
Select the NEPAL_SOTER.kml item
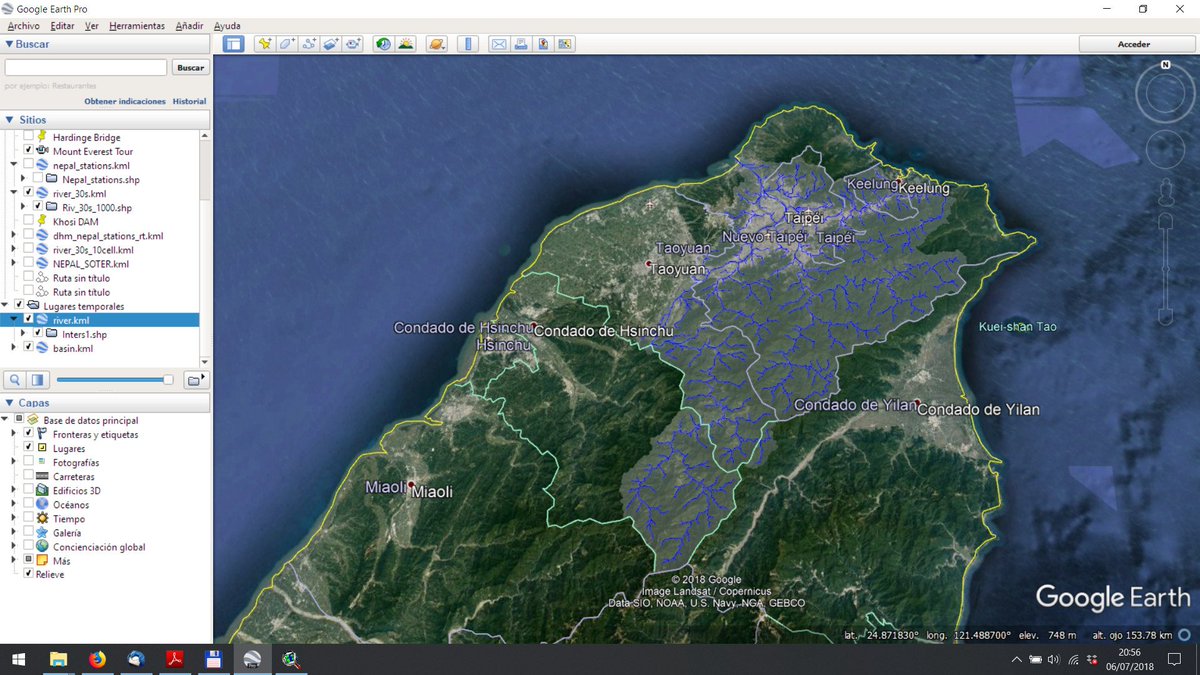click(91, 263)
